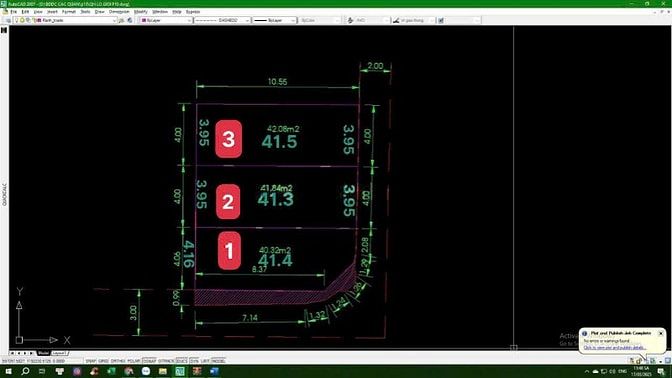Image resolution: width=672 pixels, height=378 pixels.
Task: Open the Chrome browser in the taskbar
Action: pos(129,371)
